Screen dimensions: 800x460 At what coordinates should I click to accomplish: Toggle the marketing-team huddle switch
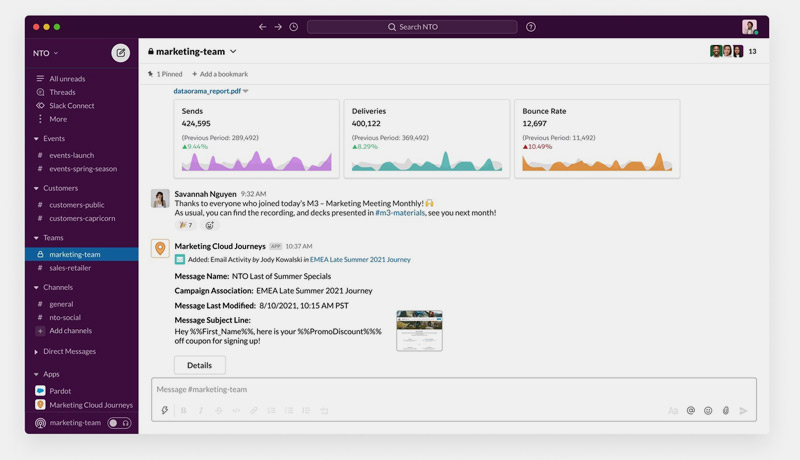119,423
